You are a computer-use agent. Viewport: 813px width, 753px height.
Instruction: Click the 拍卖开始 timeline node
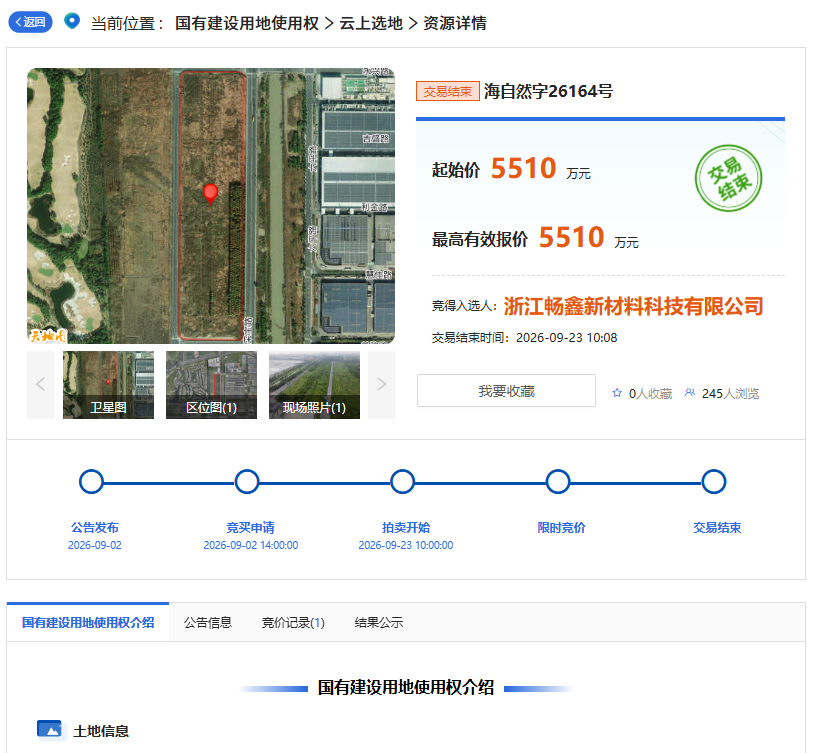pos(402,482)
